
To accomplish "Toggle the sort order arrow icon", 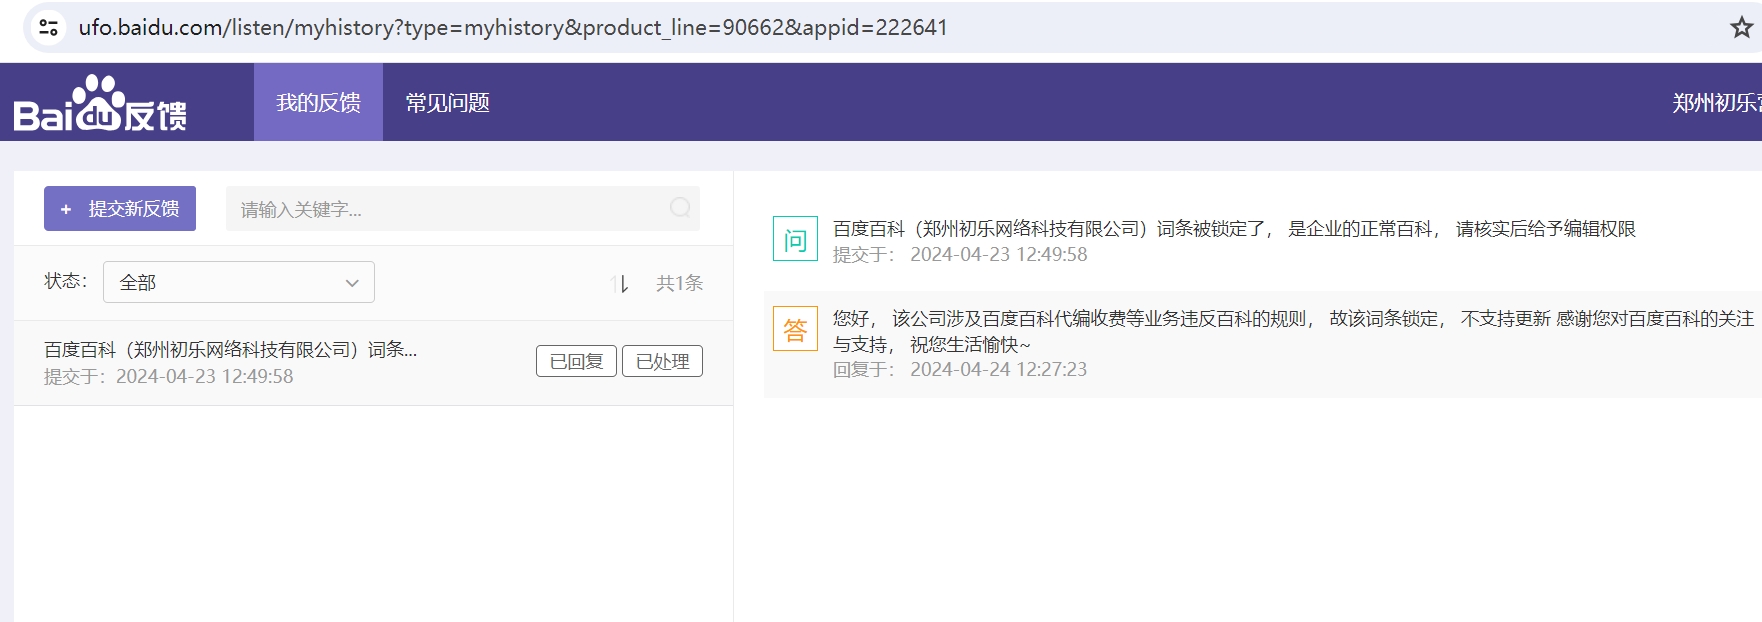I will tap(620, 284).
